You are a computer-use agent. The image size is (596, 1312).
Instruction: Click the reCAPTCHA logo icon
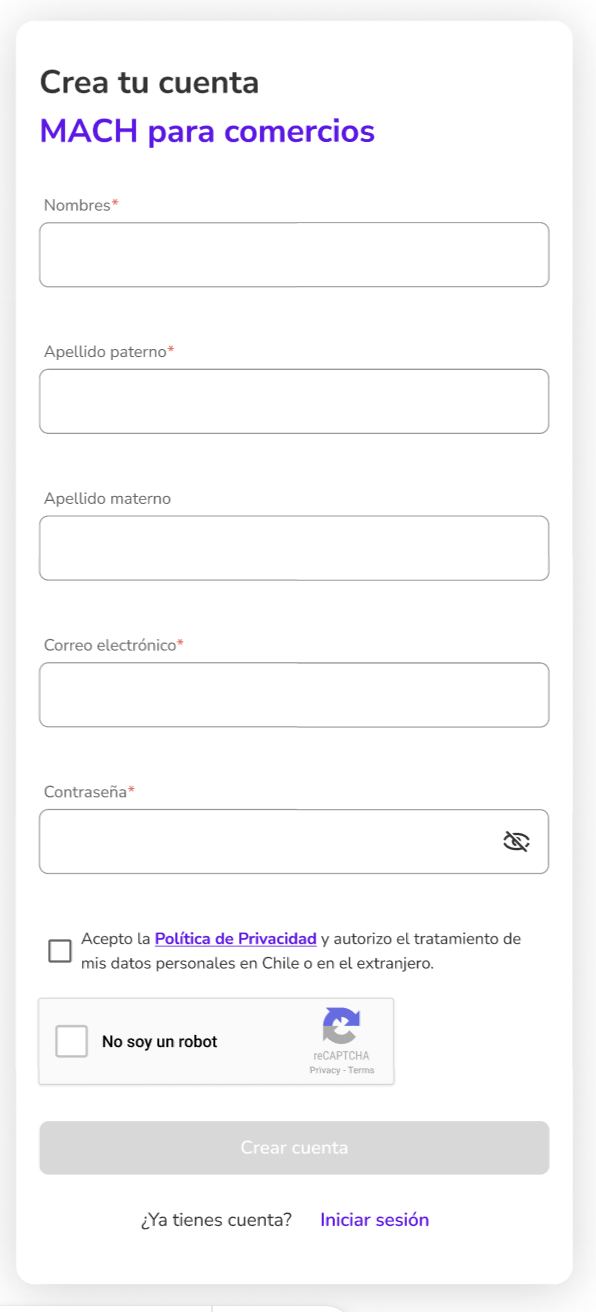click(341, 1027)
